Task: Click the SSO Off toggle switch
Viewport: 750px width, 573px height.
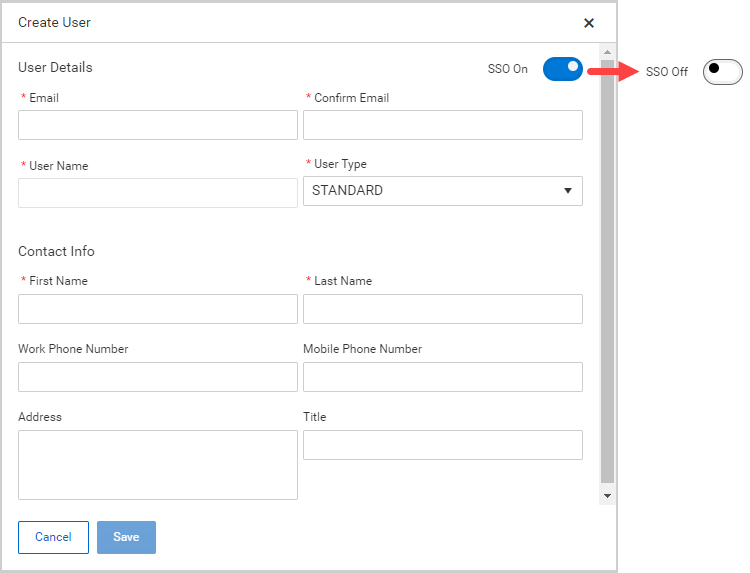Action: (722, 71)
